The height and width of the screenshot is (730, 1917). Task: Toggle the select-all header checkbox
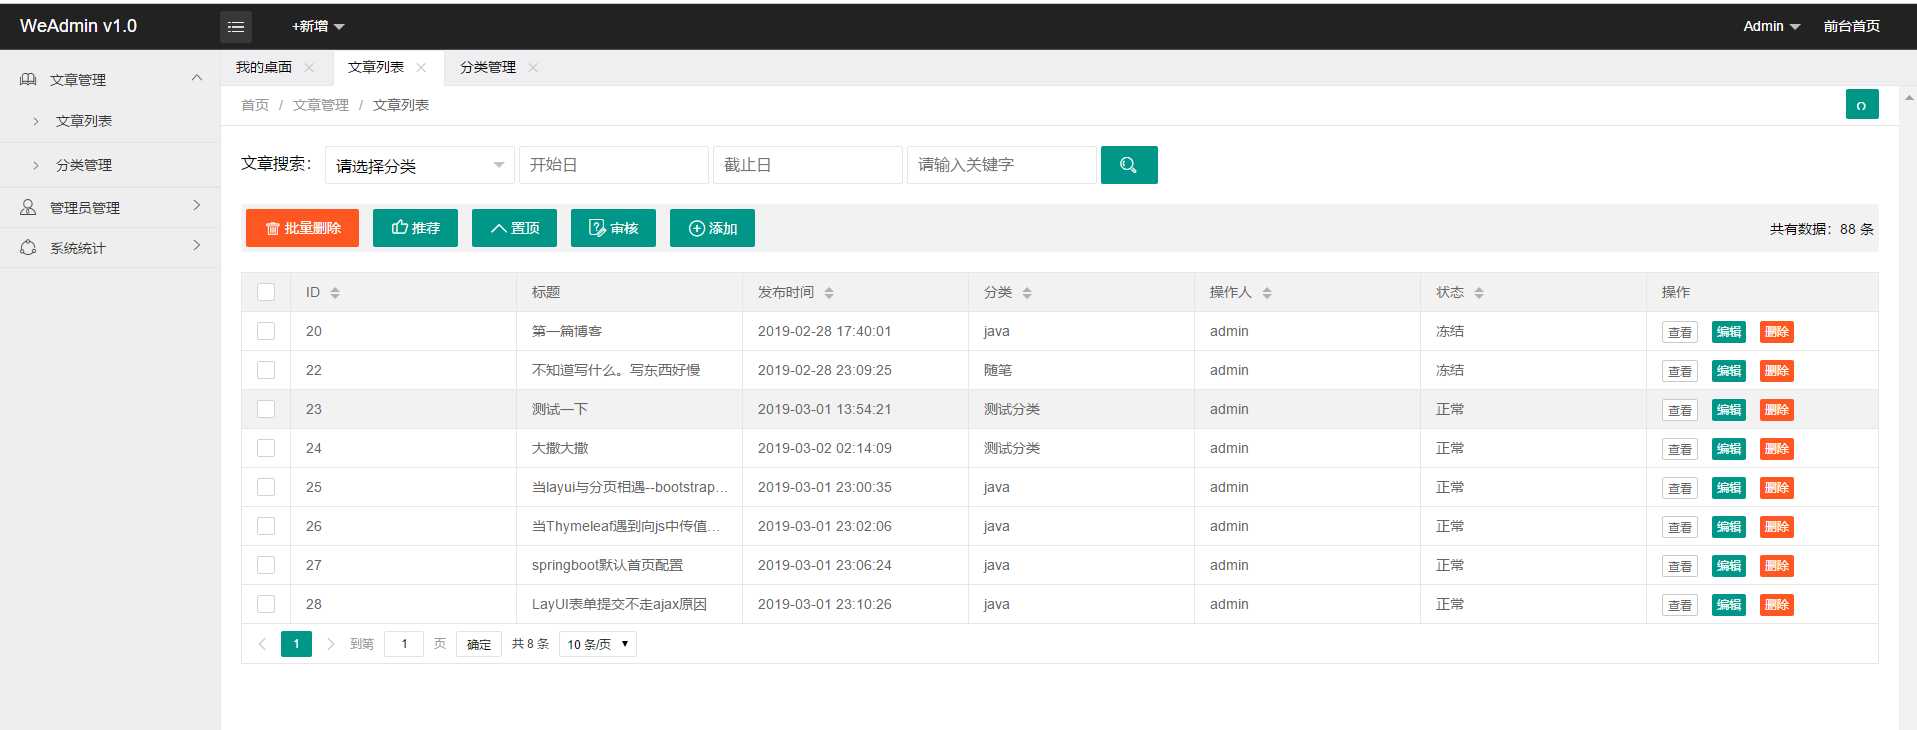266,292
